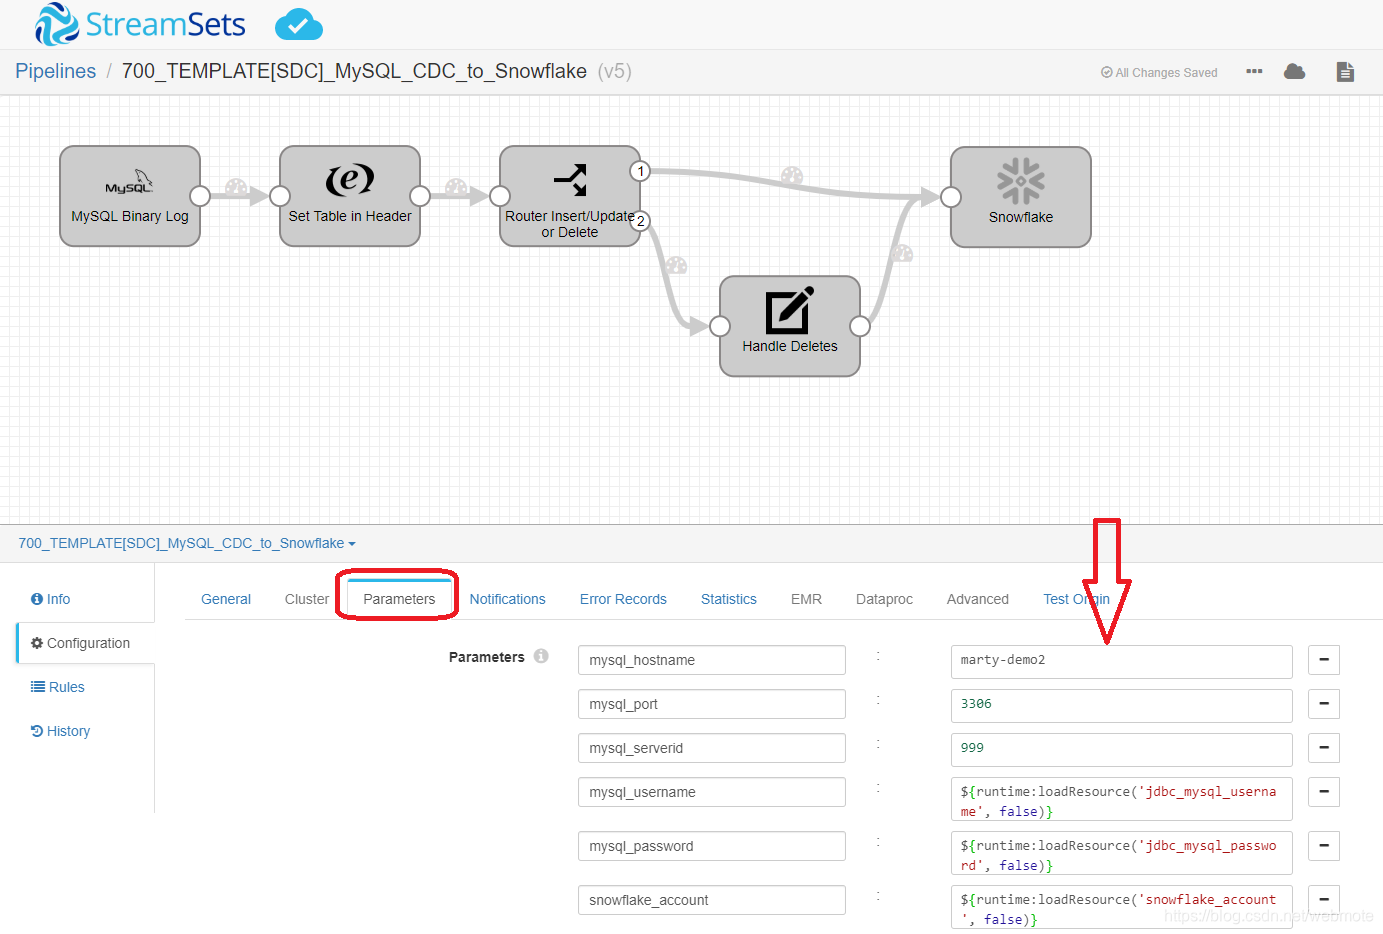Remove the mysql_password parameter
1383x934 pixels.
(x=1324, y=846)
